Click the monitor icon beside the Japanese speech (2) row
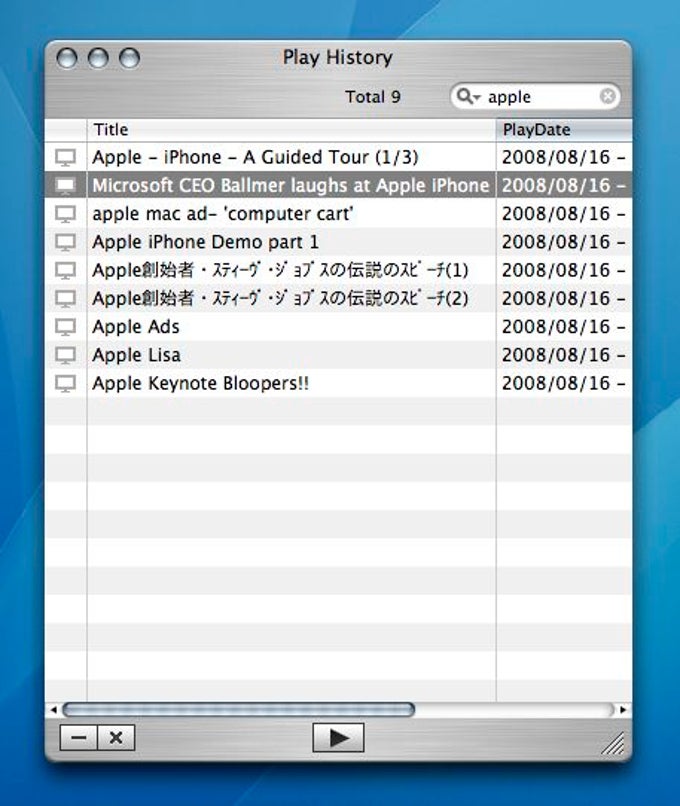680x806 pixels. (65, 299)
